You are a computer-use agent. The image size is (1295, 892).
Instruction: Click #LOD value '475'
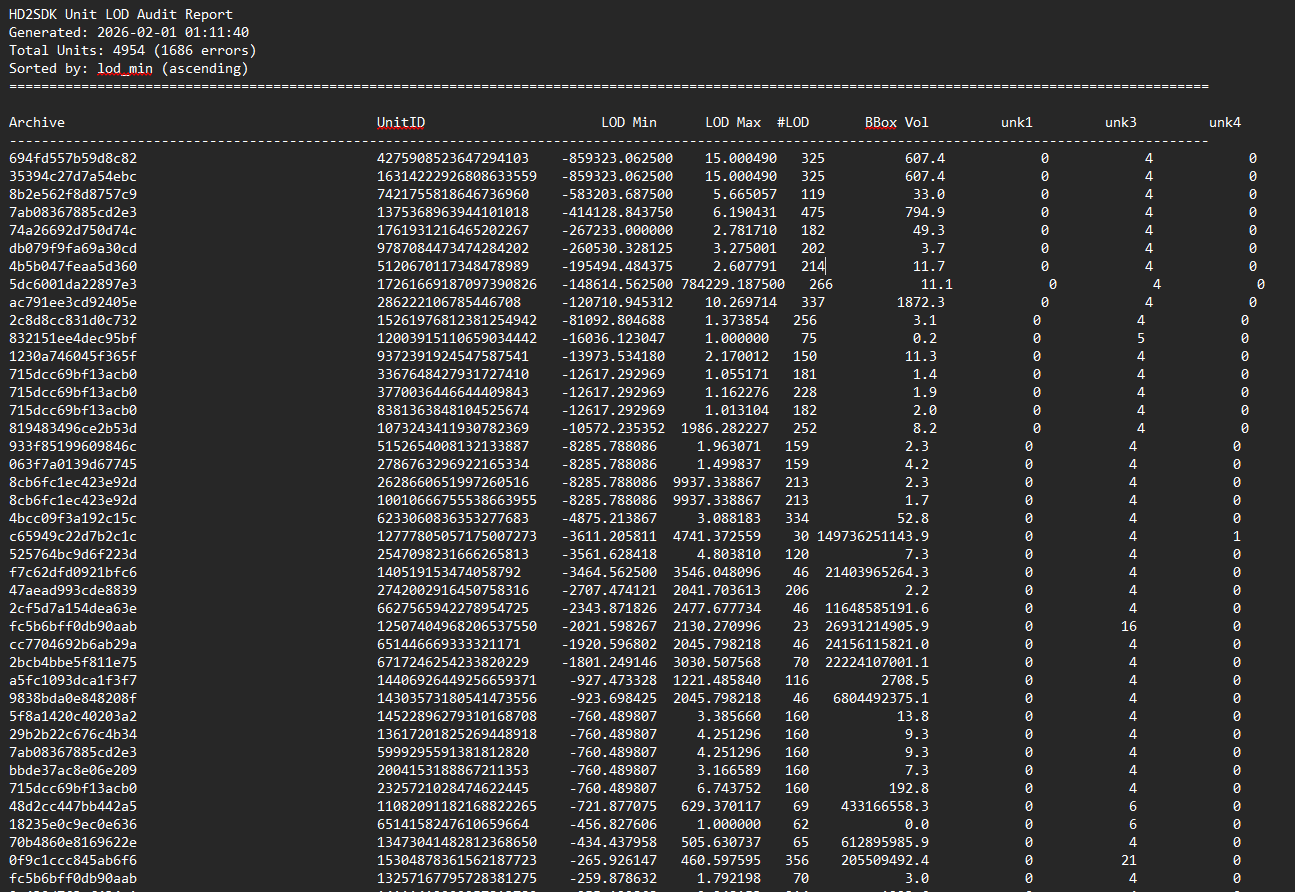point(813,213)
